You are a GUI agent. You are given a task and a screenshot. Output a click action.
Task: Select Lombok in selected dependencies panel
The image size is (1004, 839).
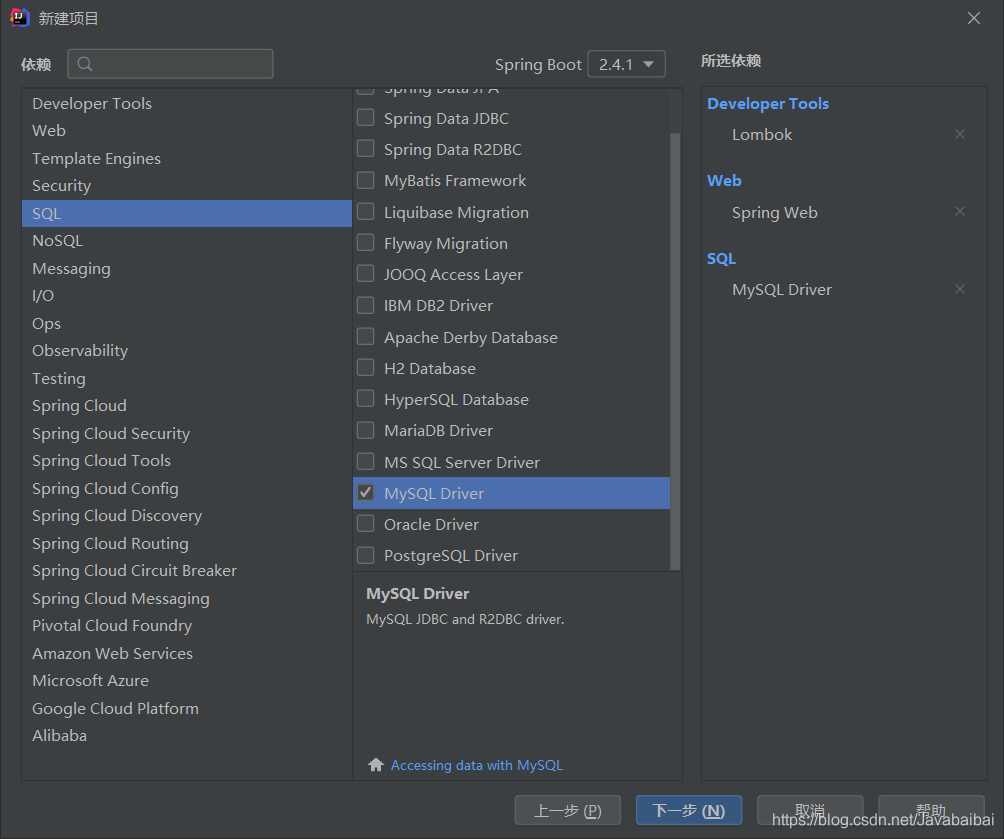pos(762,134)
